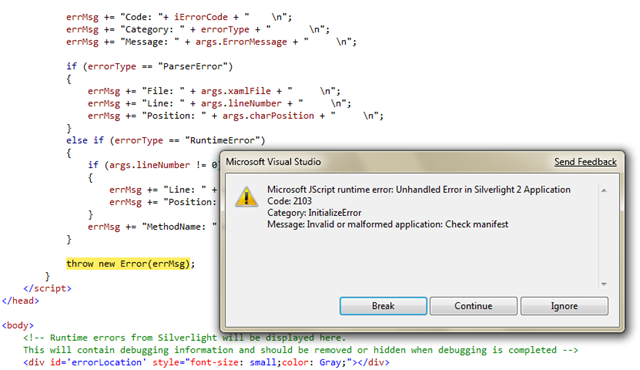Click the div id='errorLocation' code line
640x370 pixels.
pos(207,362)
